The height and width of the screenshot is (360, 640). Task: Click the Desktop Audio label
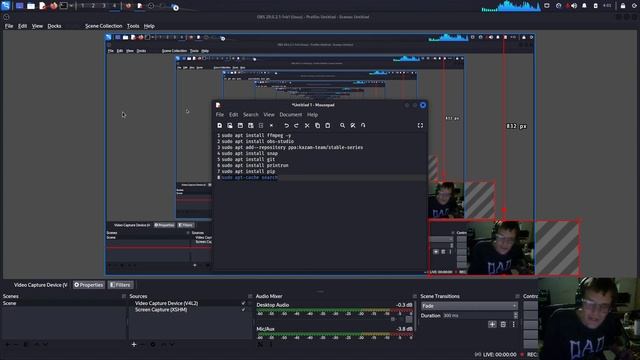pos(273,305)
